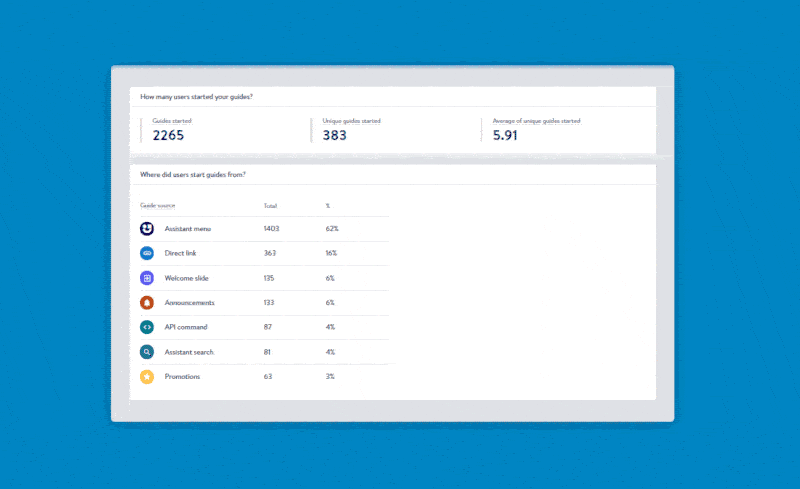This screenshot has width=800, height=489.
Task: Click the 'Guide source' column header
Action: coord(158,206)
